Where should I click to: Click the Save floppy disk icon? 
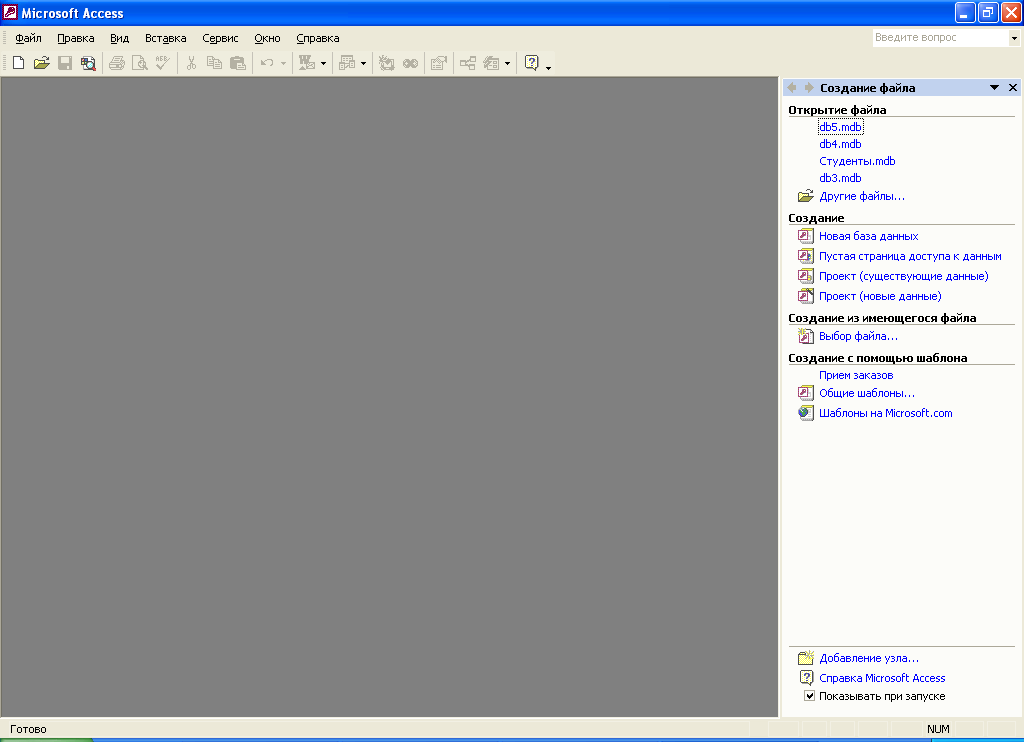click(x=65, y=63)
